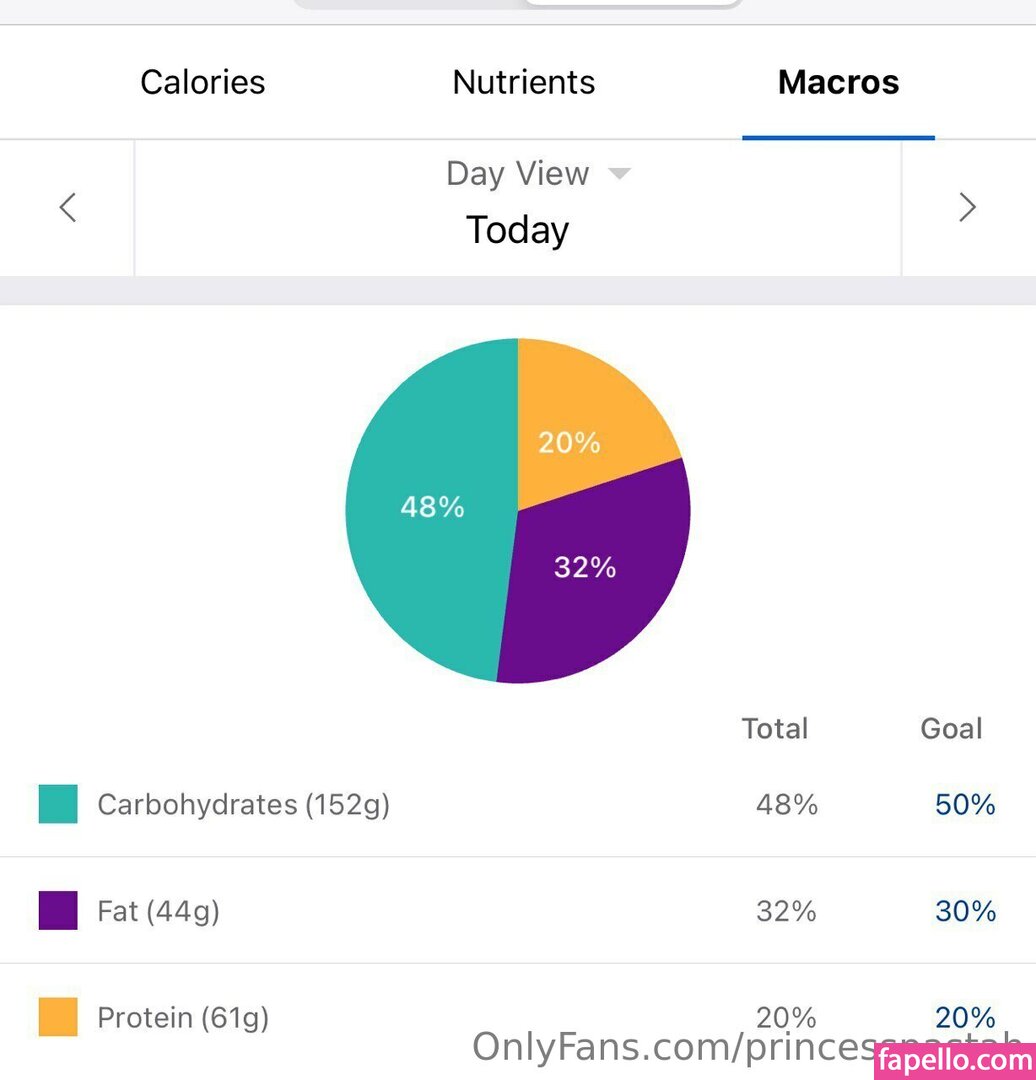
Task: Edit the 50% Carbohydrates goal
Action: tap(965, 804)
